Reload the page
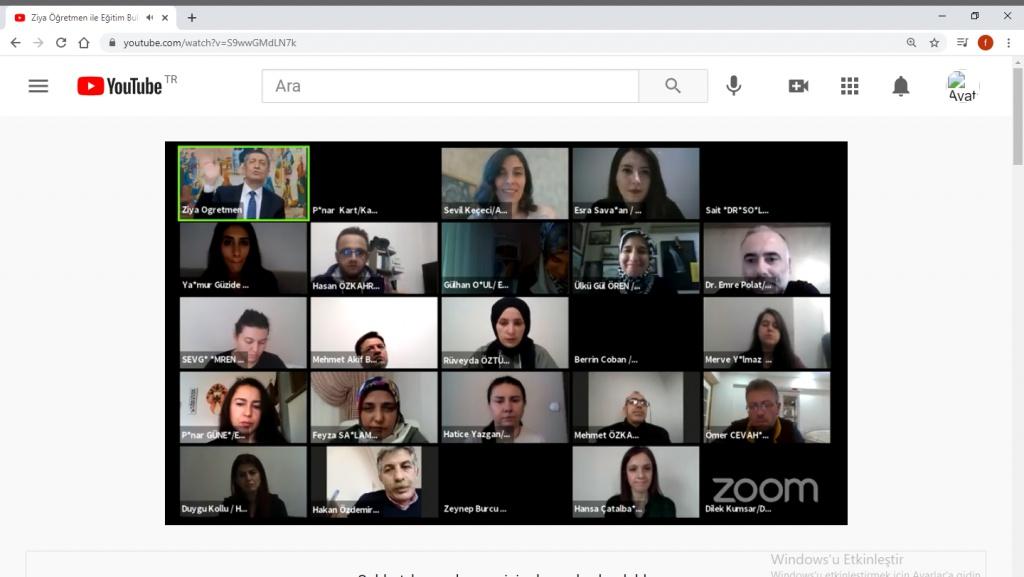 pyautogui.click(x=61, y=43)
